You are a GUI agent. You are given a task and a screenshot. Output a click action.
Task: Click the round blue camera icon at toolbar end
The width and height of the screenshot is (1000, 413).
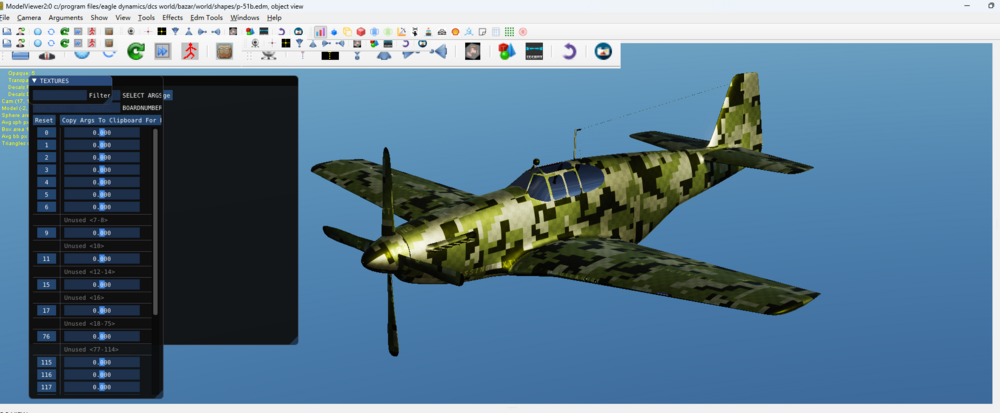(x=603, y=51)
